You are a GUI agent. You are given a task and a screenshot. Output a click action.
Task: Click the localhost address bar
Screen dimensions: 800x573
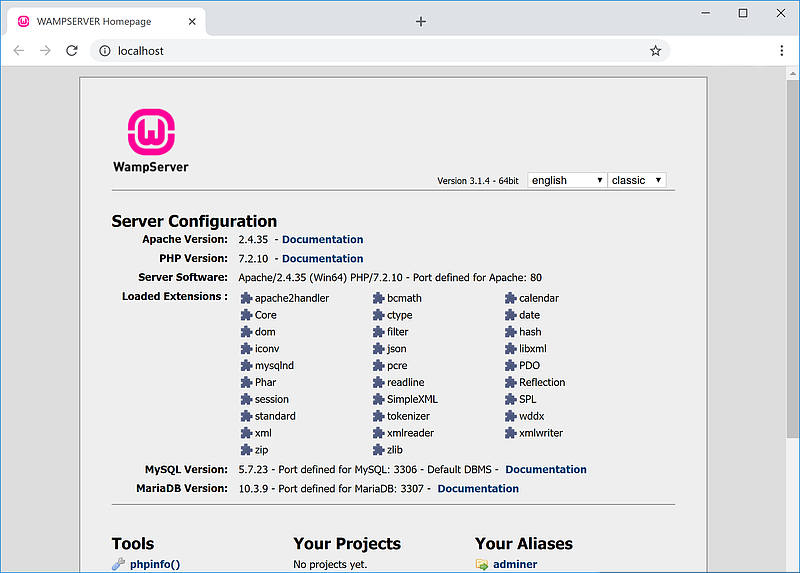(x=380, y=51)
